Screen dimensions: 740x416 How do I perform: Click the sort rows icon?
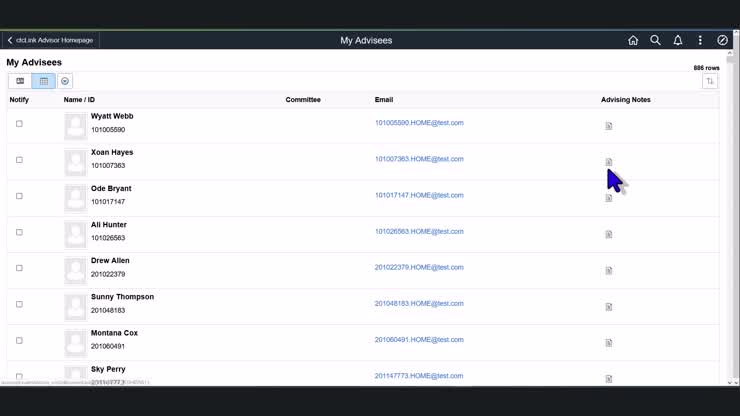point(710,81)
